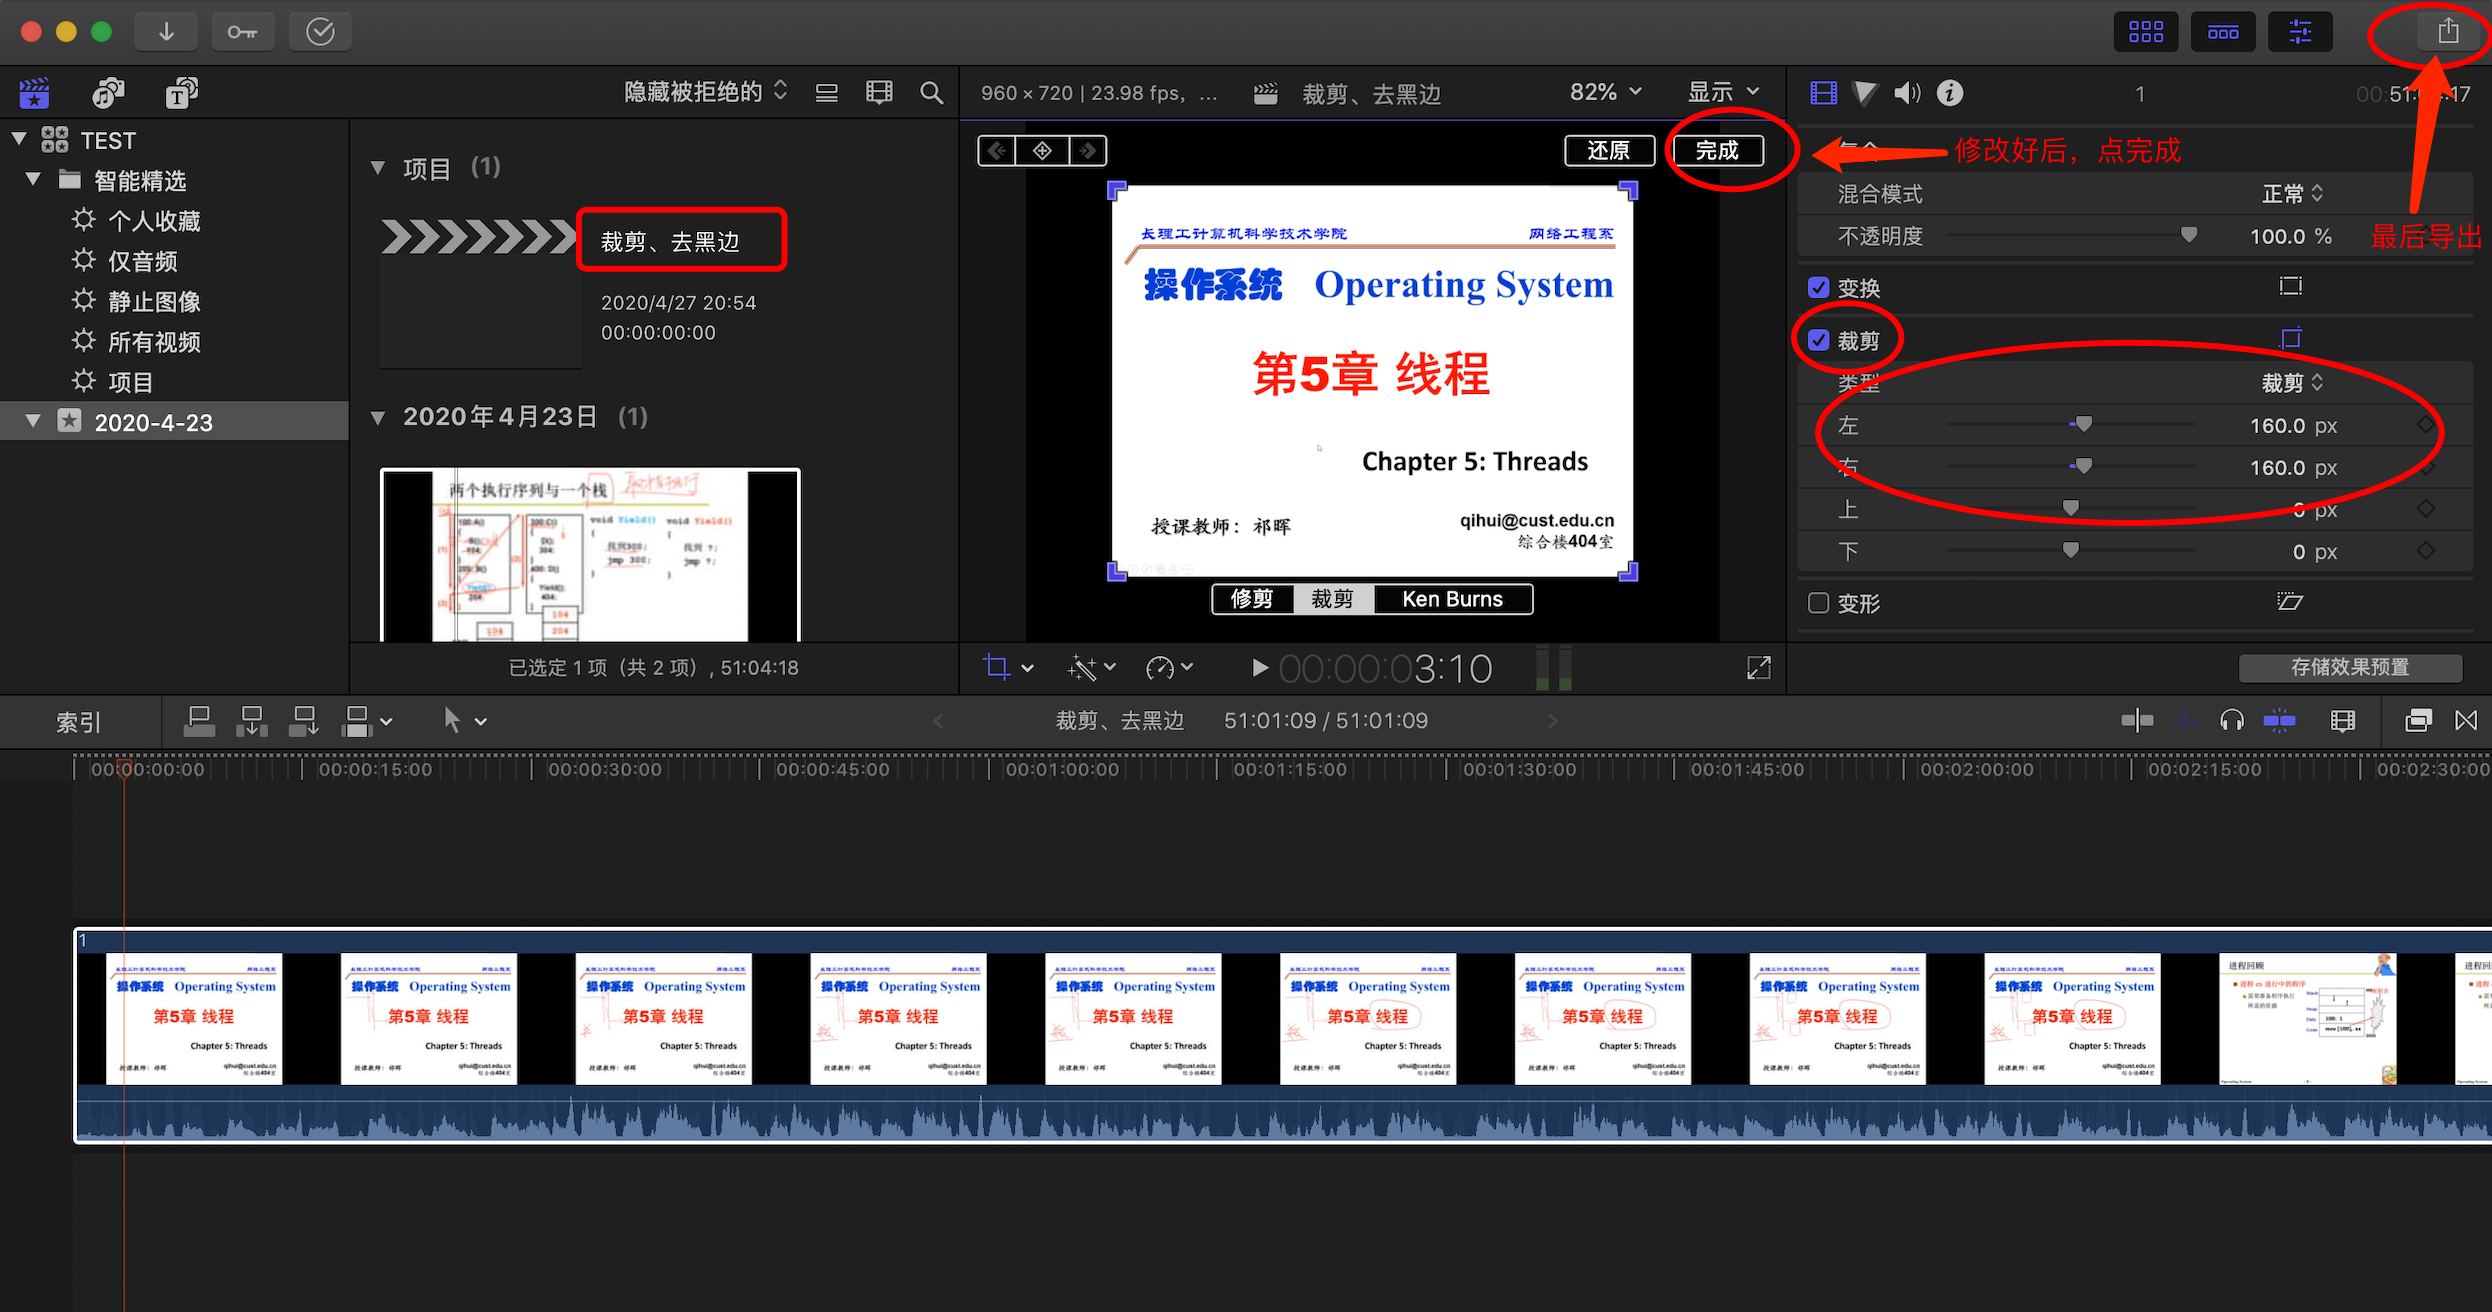
Task: Open retime speed menu
Action: point(1169,667)
